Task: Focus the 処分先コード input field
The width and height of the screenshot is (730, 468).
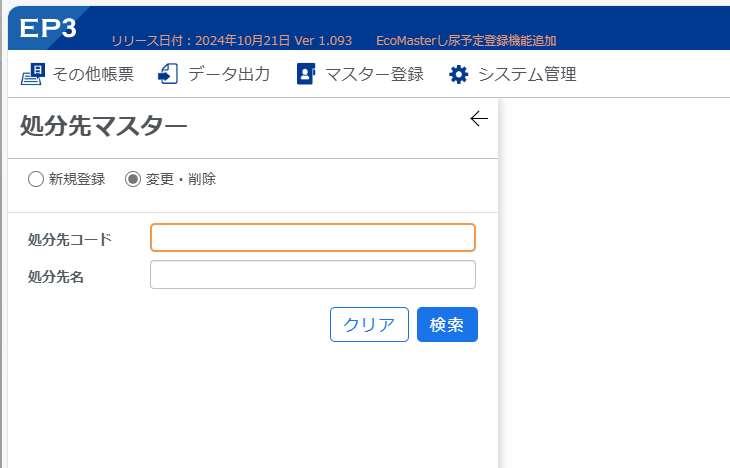Action: (x=313, y=237)
